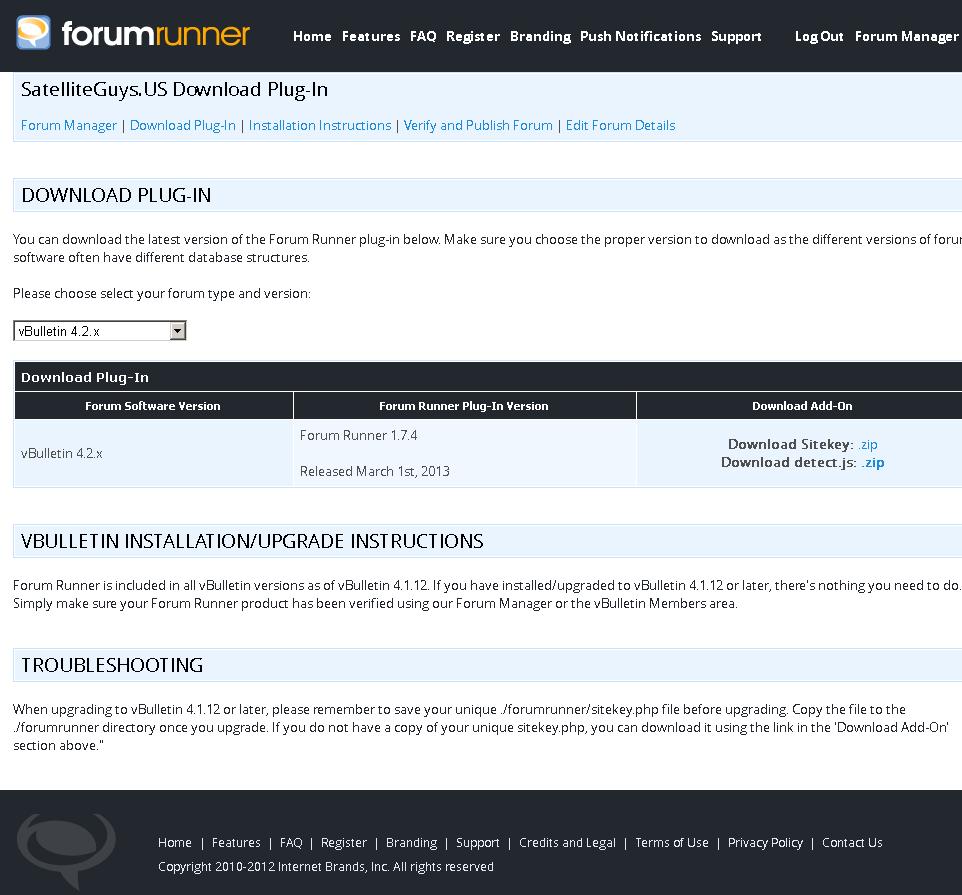Click the Download Plug-In sub-navigation link
This screenshot has height=895, width=962.
coord(183,125)
